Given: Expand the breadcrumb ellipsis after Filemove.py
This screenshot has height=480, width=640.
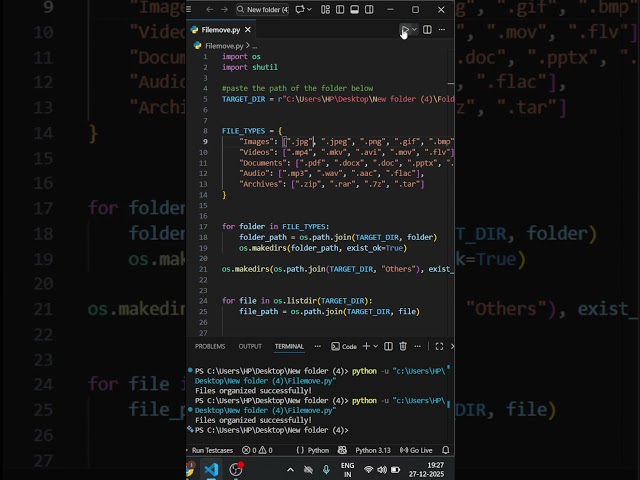Looking at the screenshot, I should (x=255, y=46).
